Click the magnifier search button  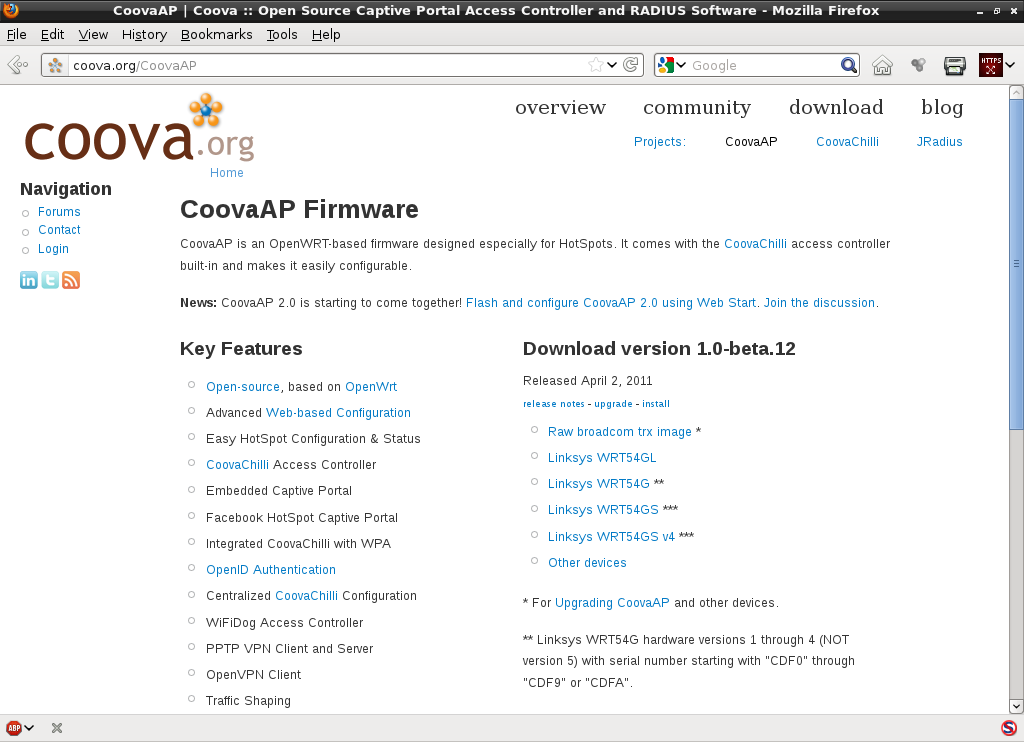(848, 65)
